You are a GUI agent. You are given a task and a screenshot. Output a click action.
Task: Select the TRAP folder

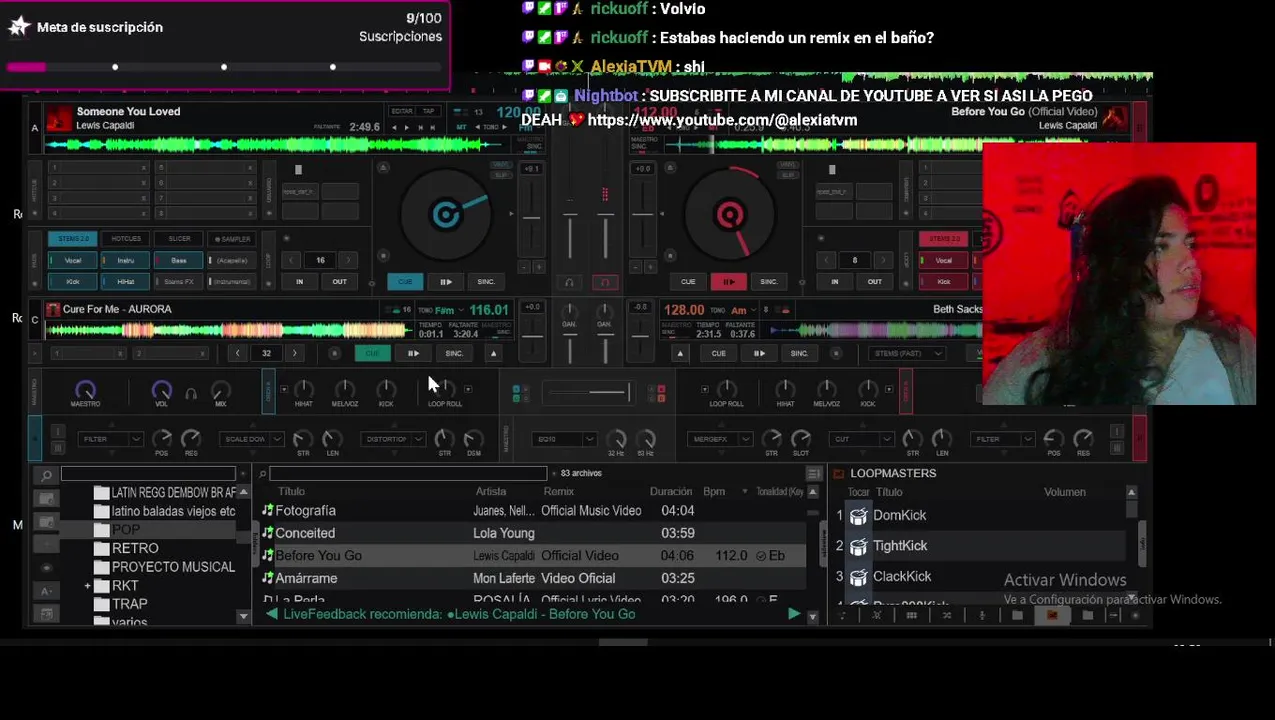pos(129,604)
